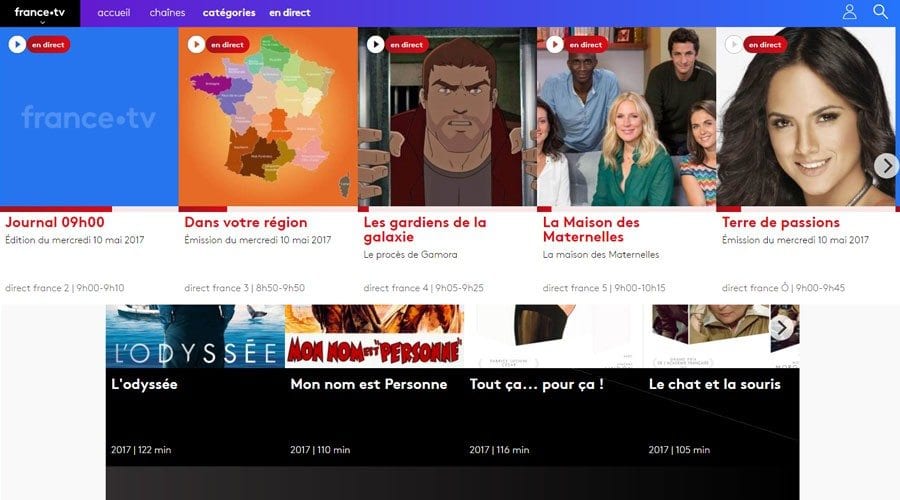Viewport: 900px width, 500px height.
Task: Open the Mon nom est Personne title
Action: [x=368, y=384]
